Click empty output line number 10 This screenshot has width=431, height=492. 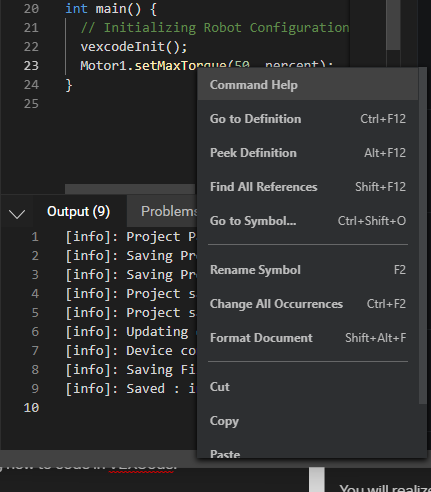coord(31,408)
